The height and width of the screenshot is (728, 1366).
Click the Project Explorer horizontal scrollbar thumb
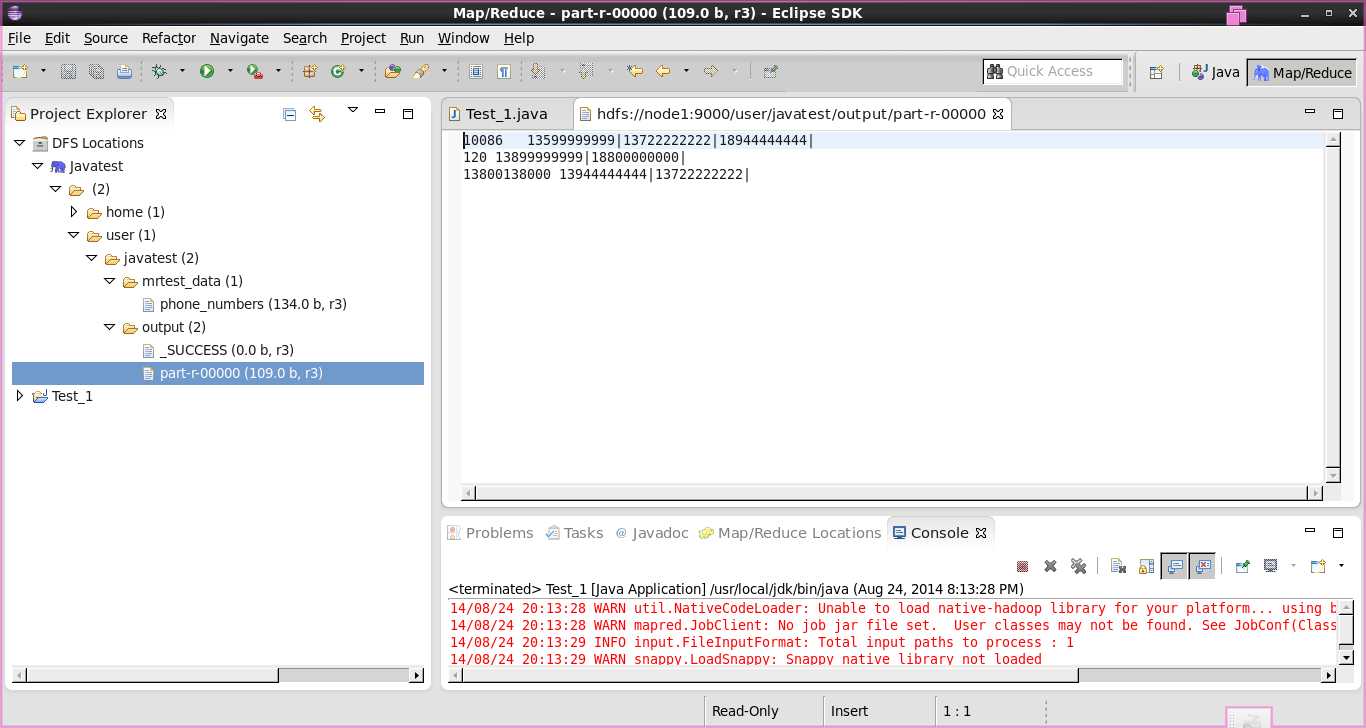153,675
